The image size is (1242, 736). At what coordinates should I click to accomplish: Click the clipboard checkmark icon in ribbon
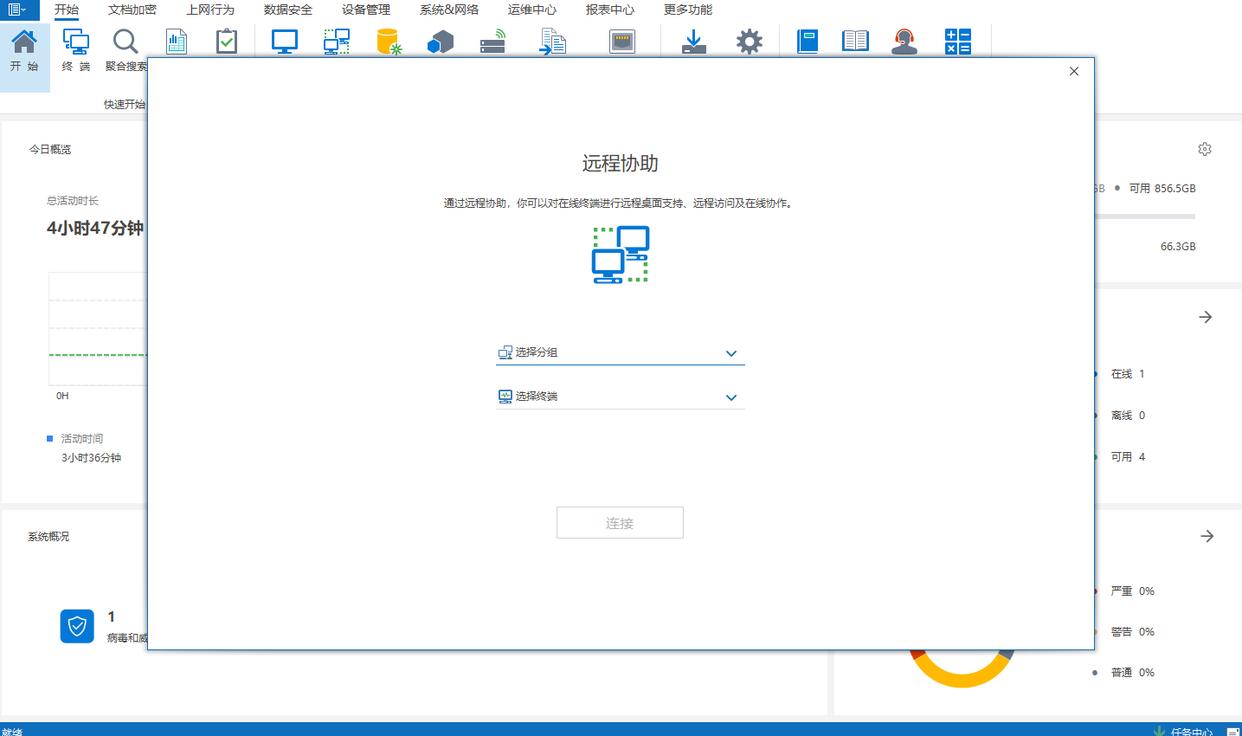[x=227, y=41]
